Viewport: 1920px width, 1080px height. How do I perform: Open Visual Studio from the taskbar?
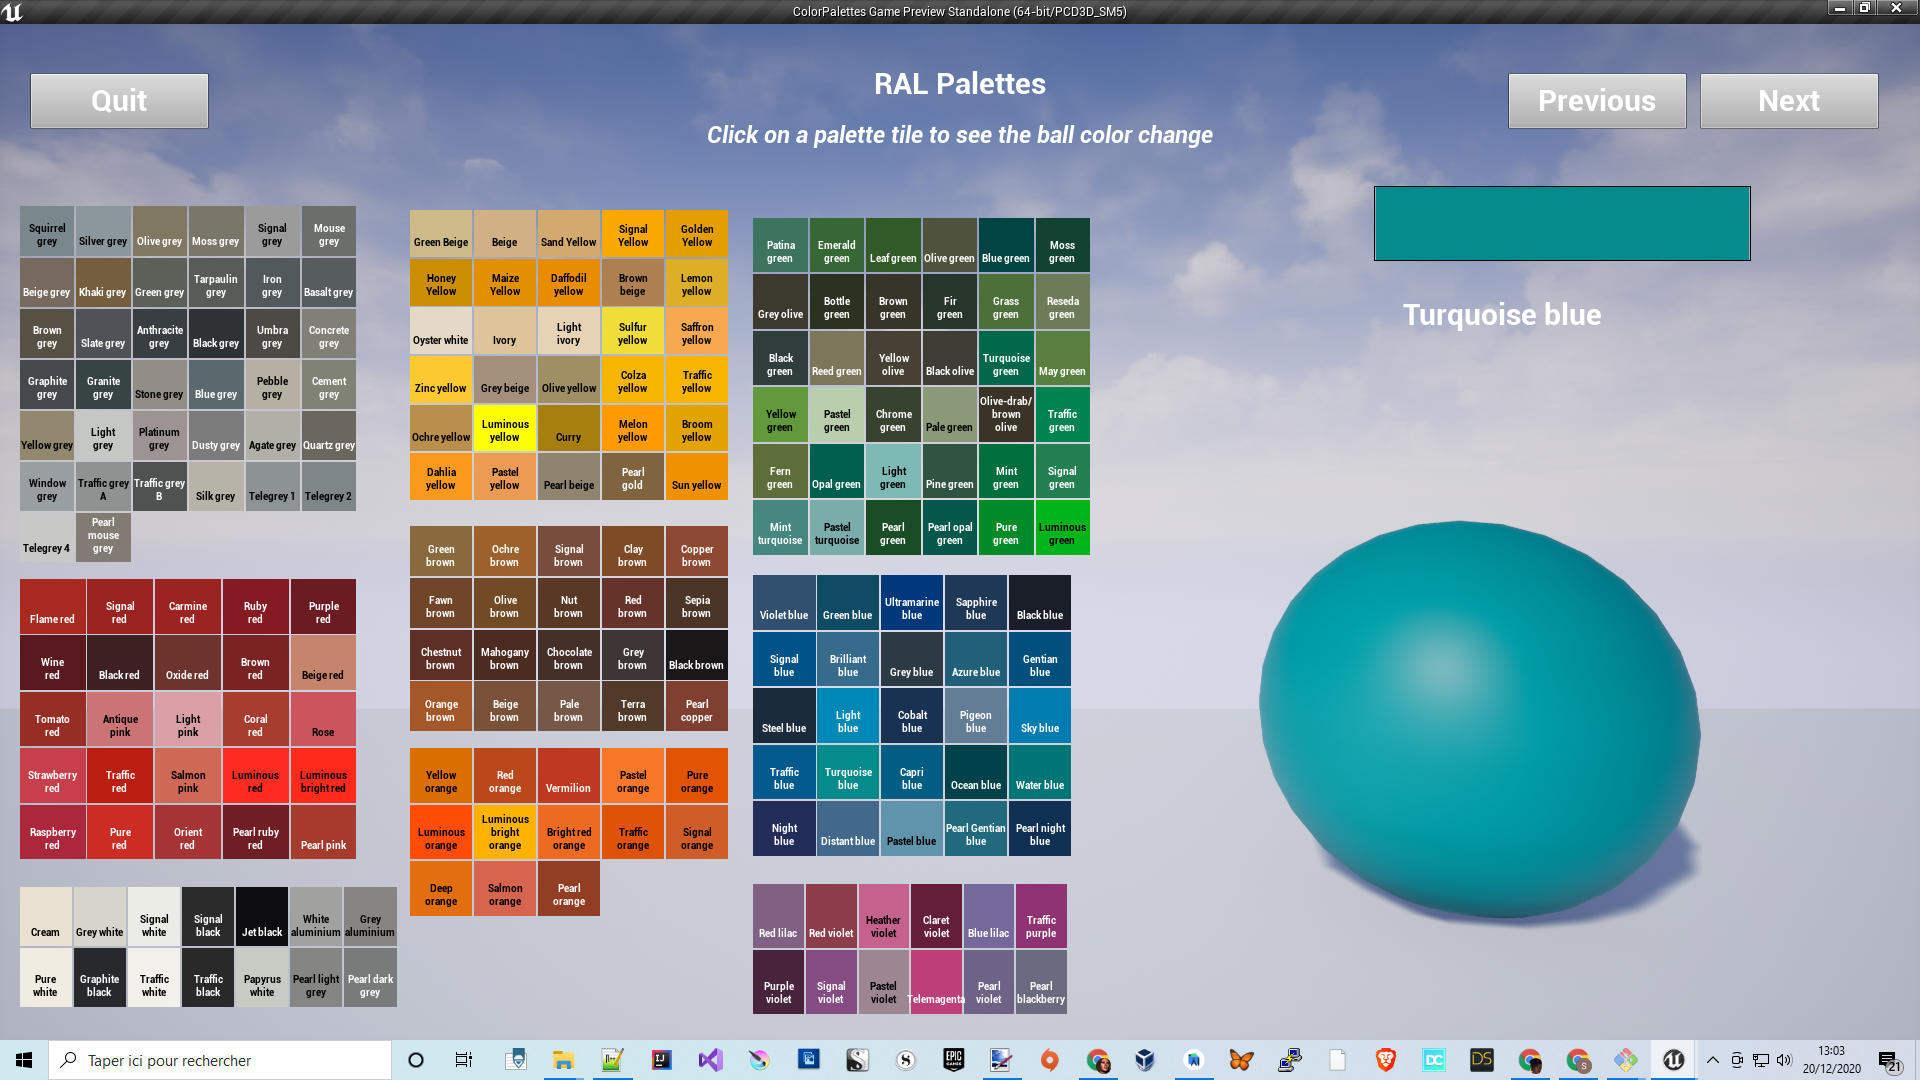[x=710, y=1060]
